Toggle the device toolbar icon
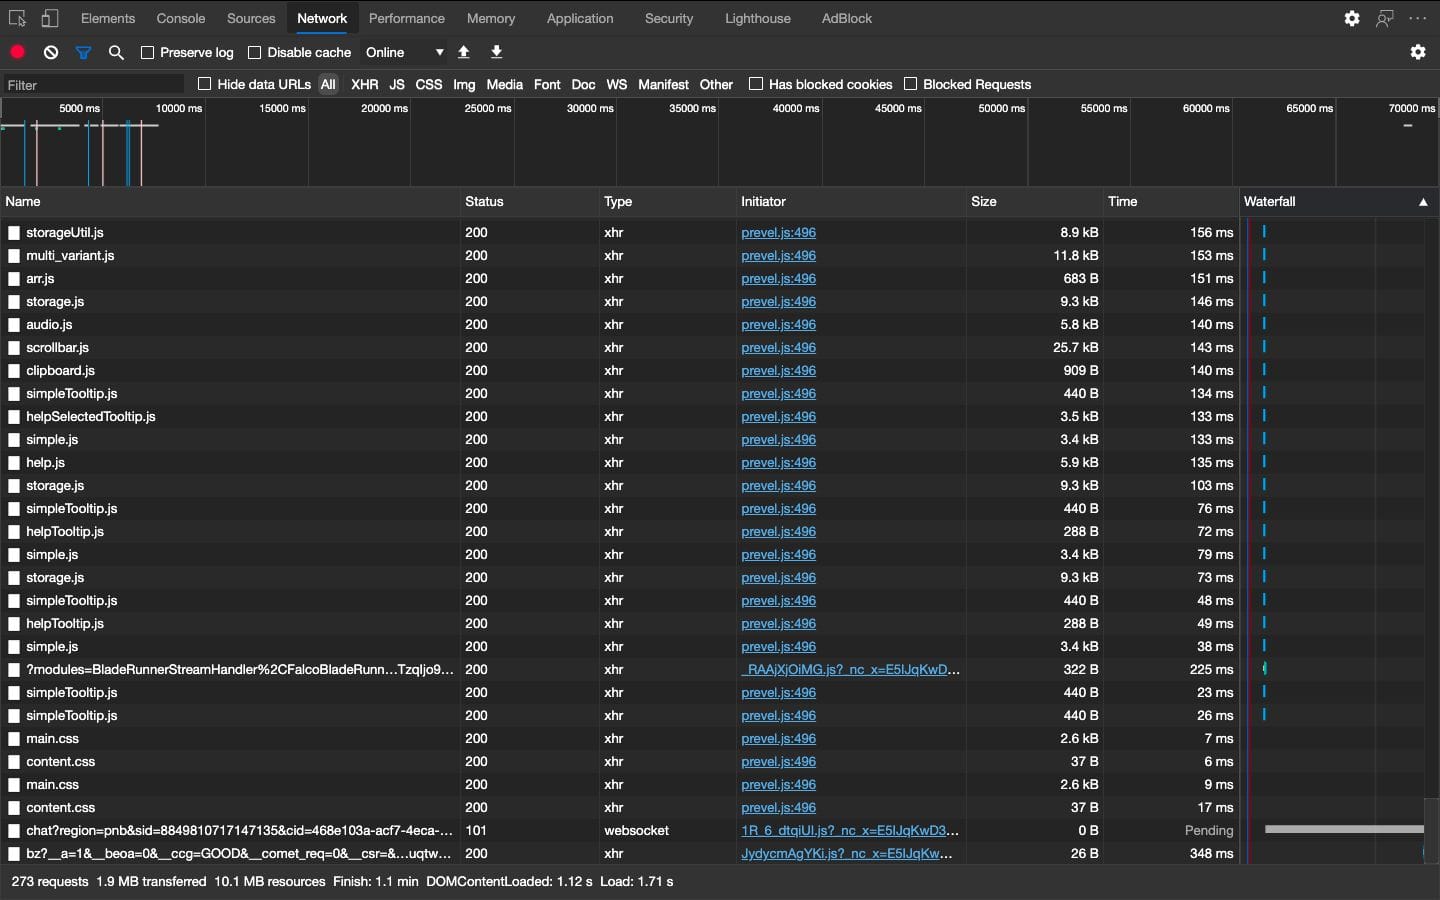1440x900 pixels. pyautogui.click(x=50, y=18)
